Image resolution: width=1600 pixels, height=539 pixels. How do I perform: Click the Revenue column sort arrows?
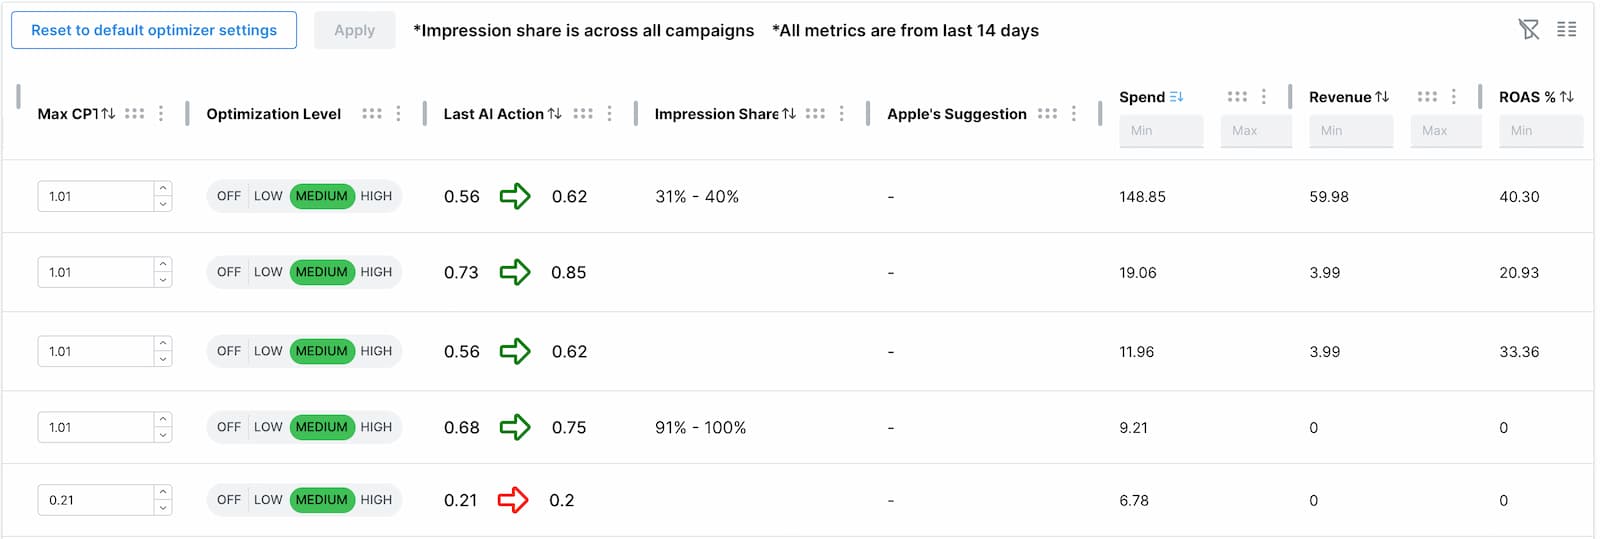point(1382,97)
